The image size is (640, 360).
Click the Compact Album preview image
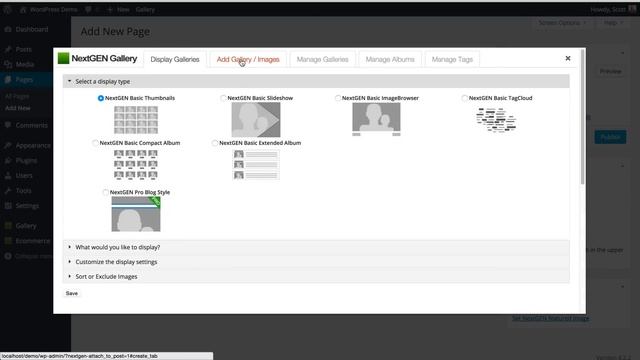(136, 164)
